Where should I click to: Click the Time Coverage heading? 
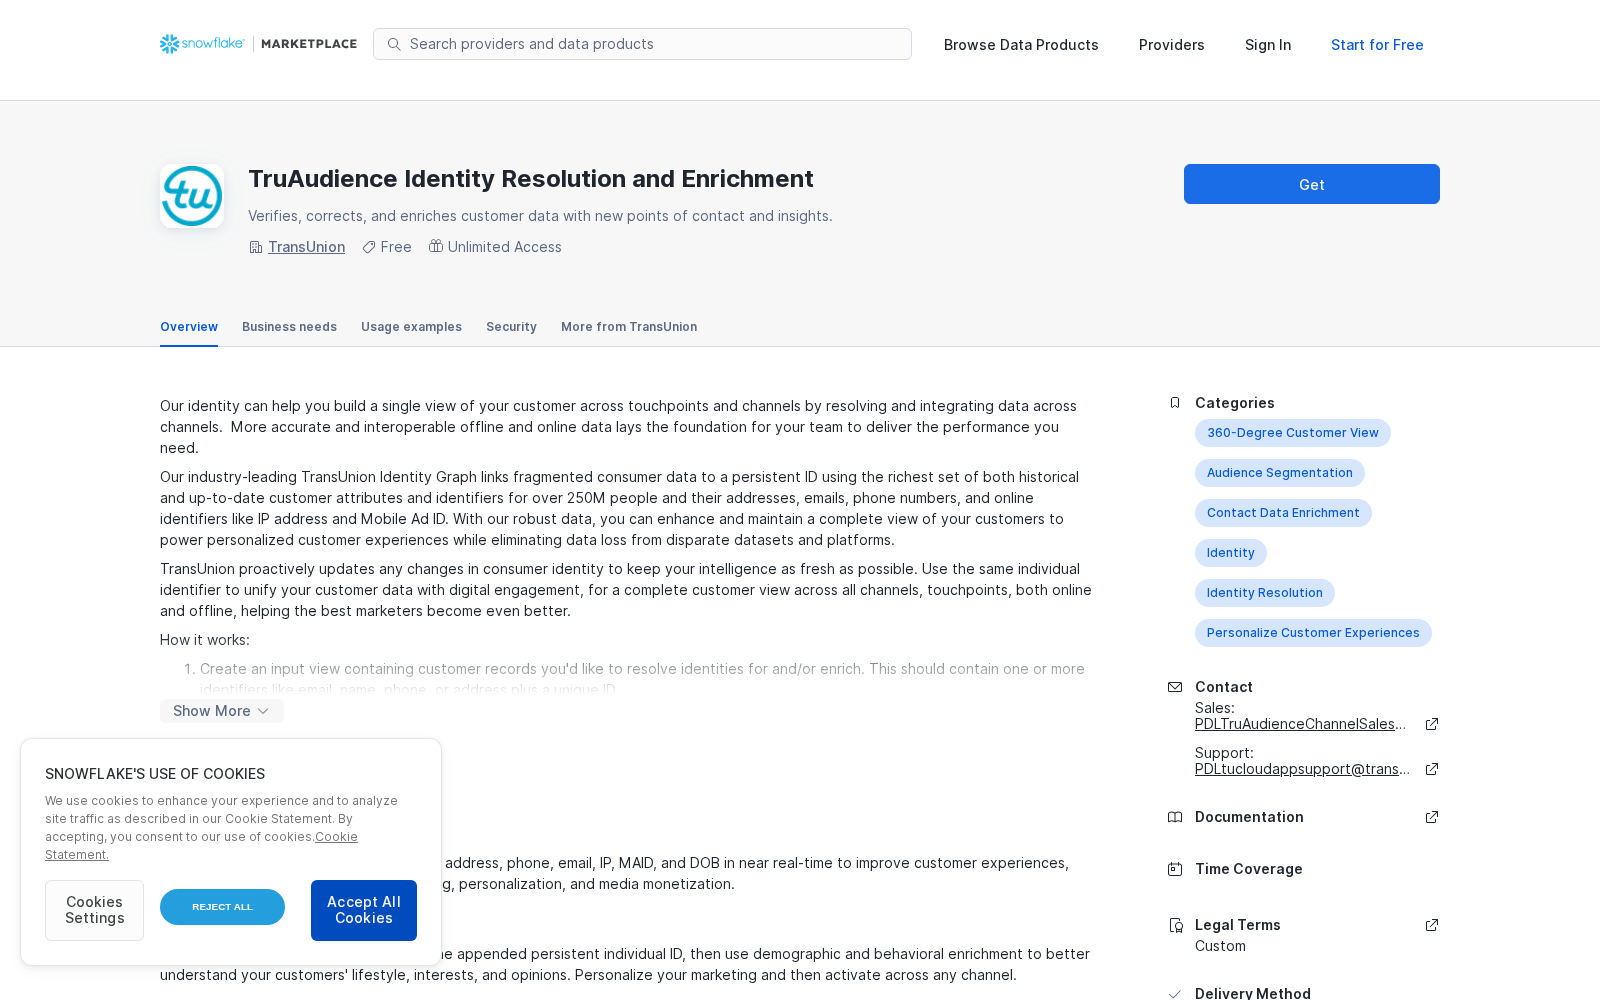pyautogui.click(x=1249, y=869)
